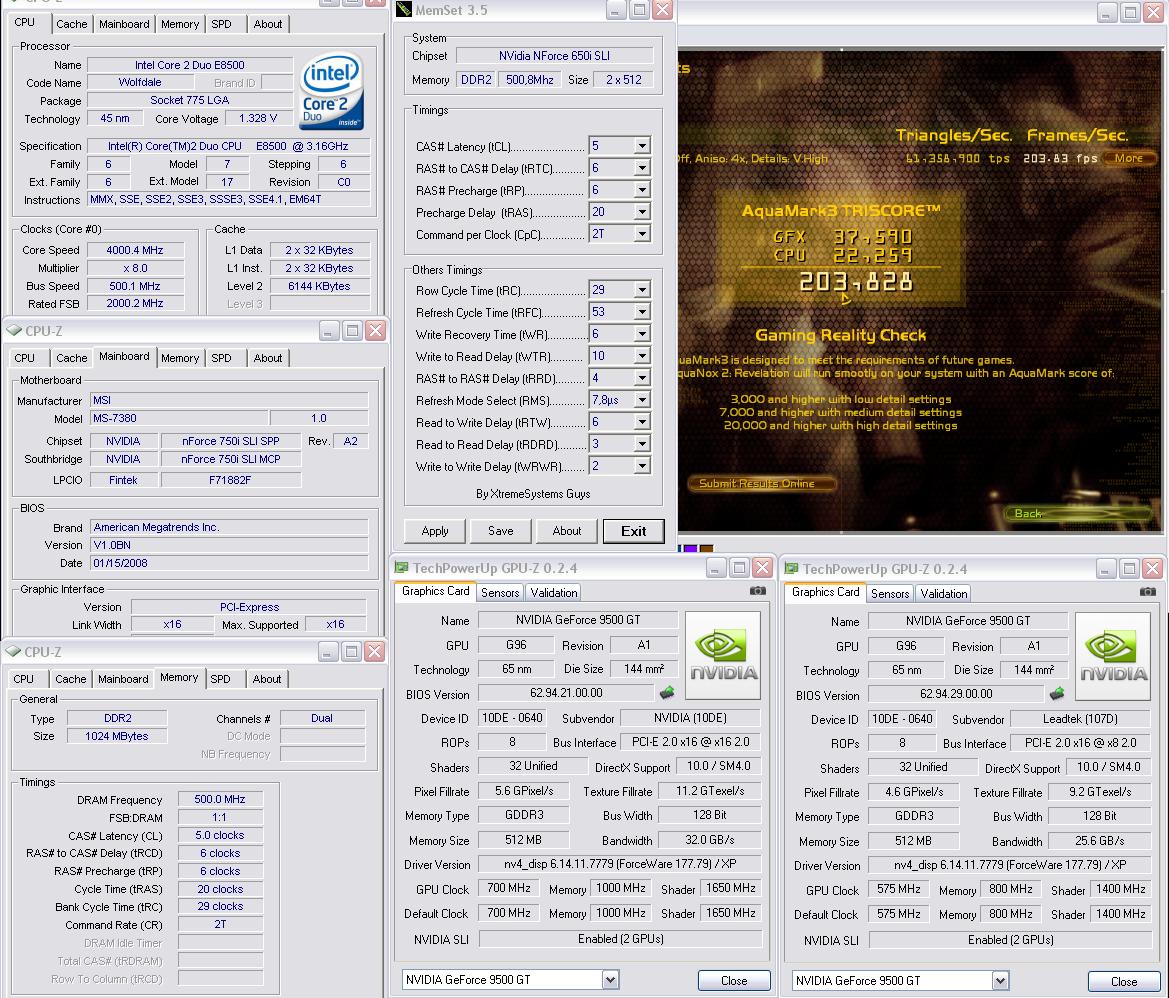Open RAS# Precharge (tRP) dropdown

click(x=642, y=190)
